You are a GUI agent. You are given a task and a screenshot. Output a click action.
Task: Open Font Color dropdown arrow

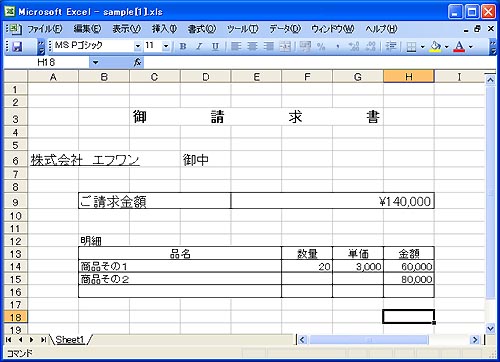click(x=471, y=47)
